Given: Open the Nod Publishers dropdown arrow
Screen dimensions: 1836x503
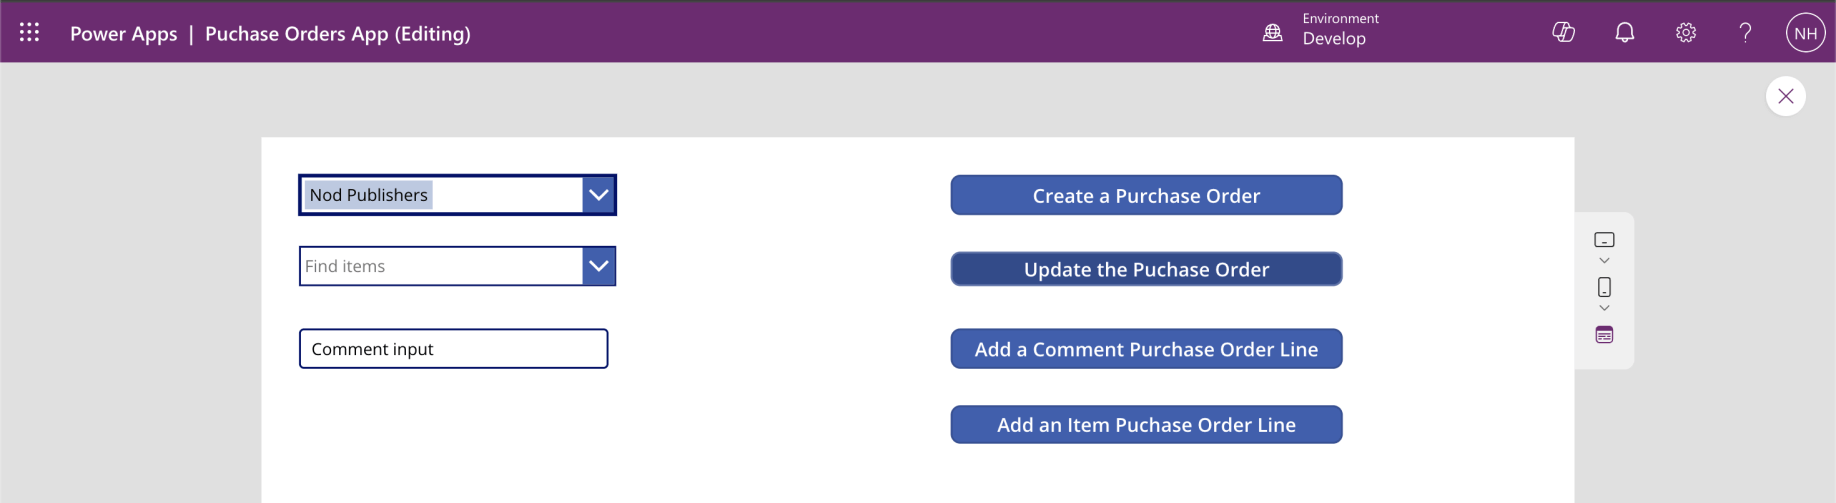Looking at the screenshot, I should pyautogui.click(x=598, y=195).
